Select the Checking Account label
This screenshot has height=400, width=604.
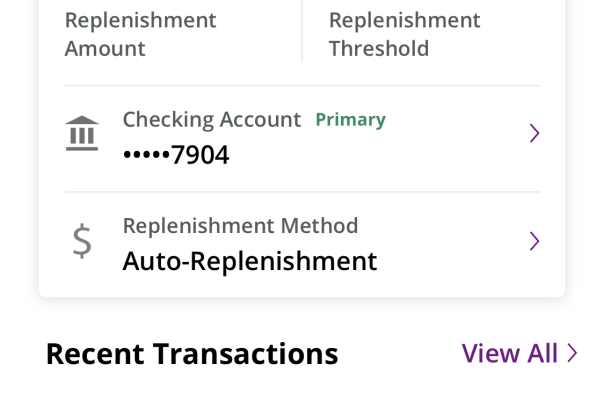tap(212, 119)
